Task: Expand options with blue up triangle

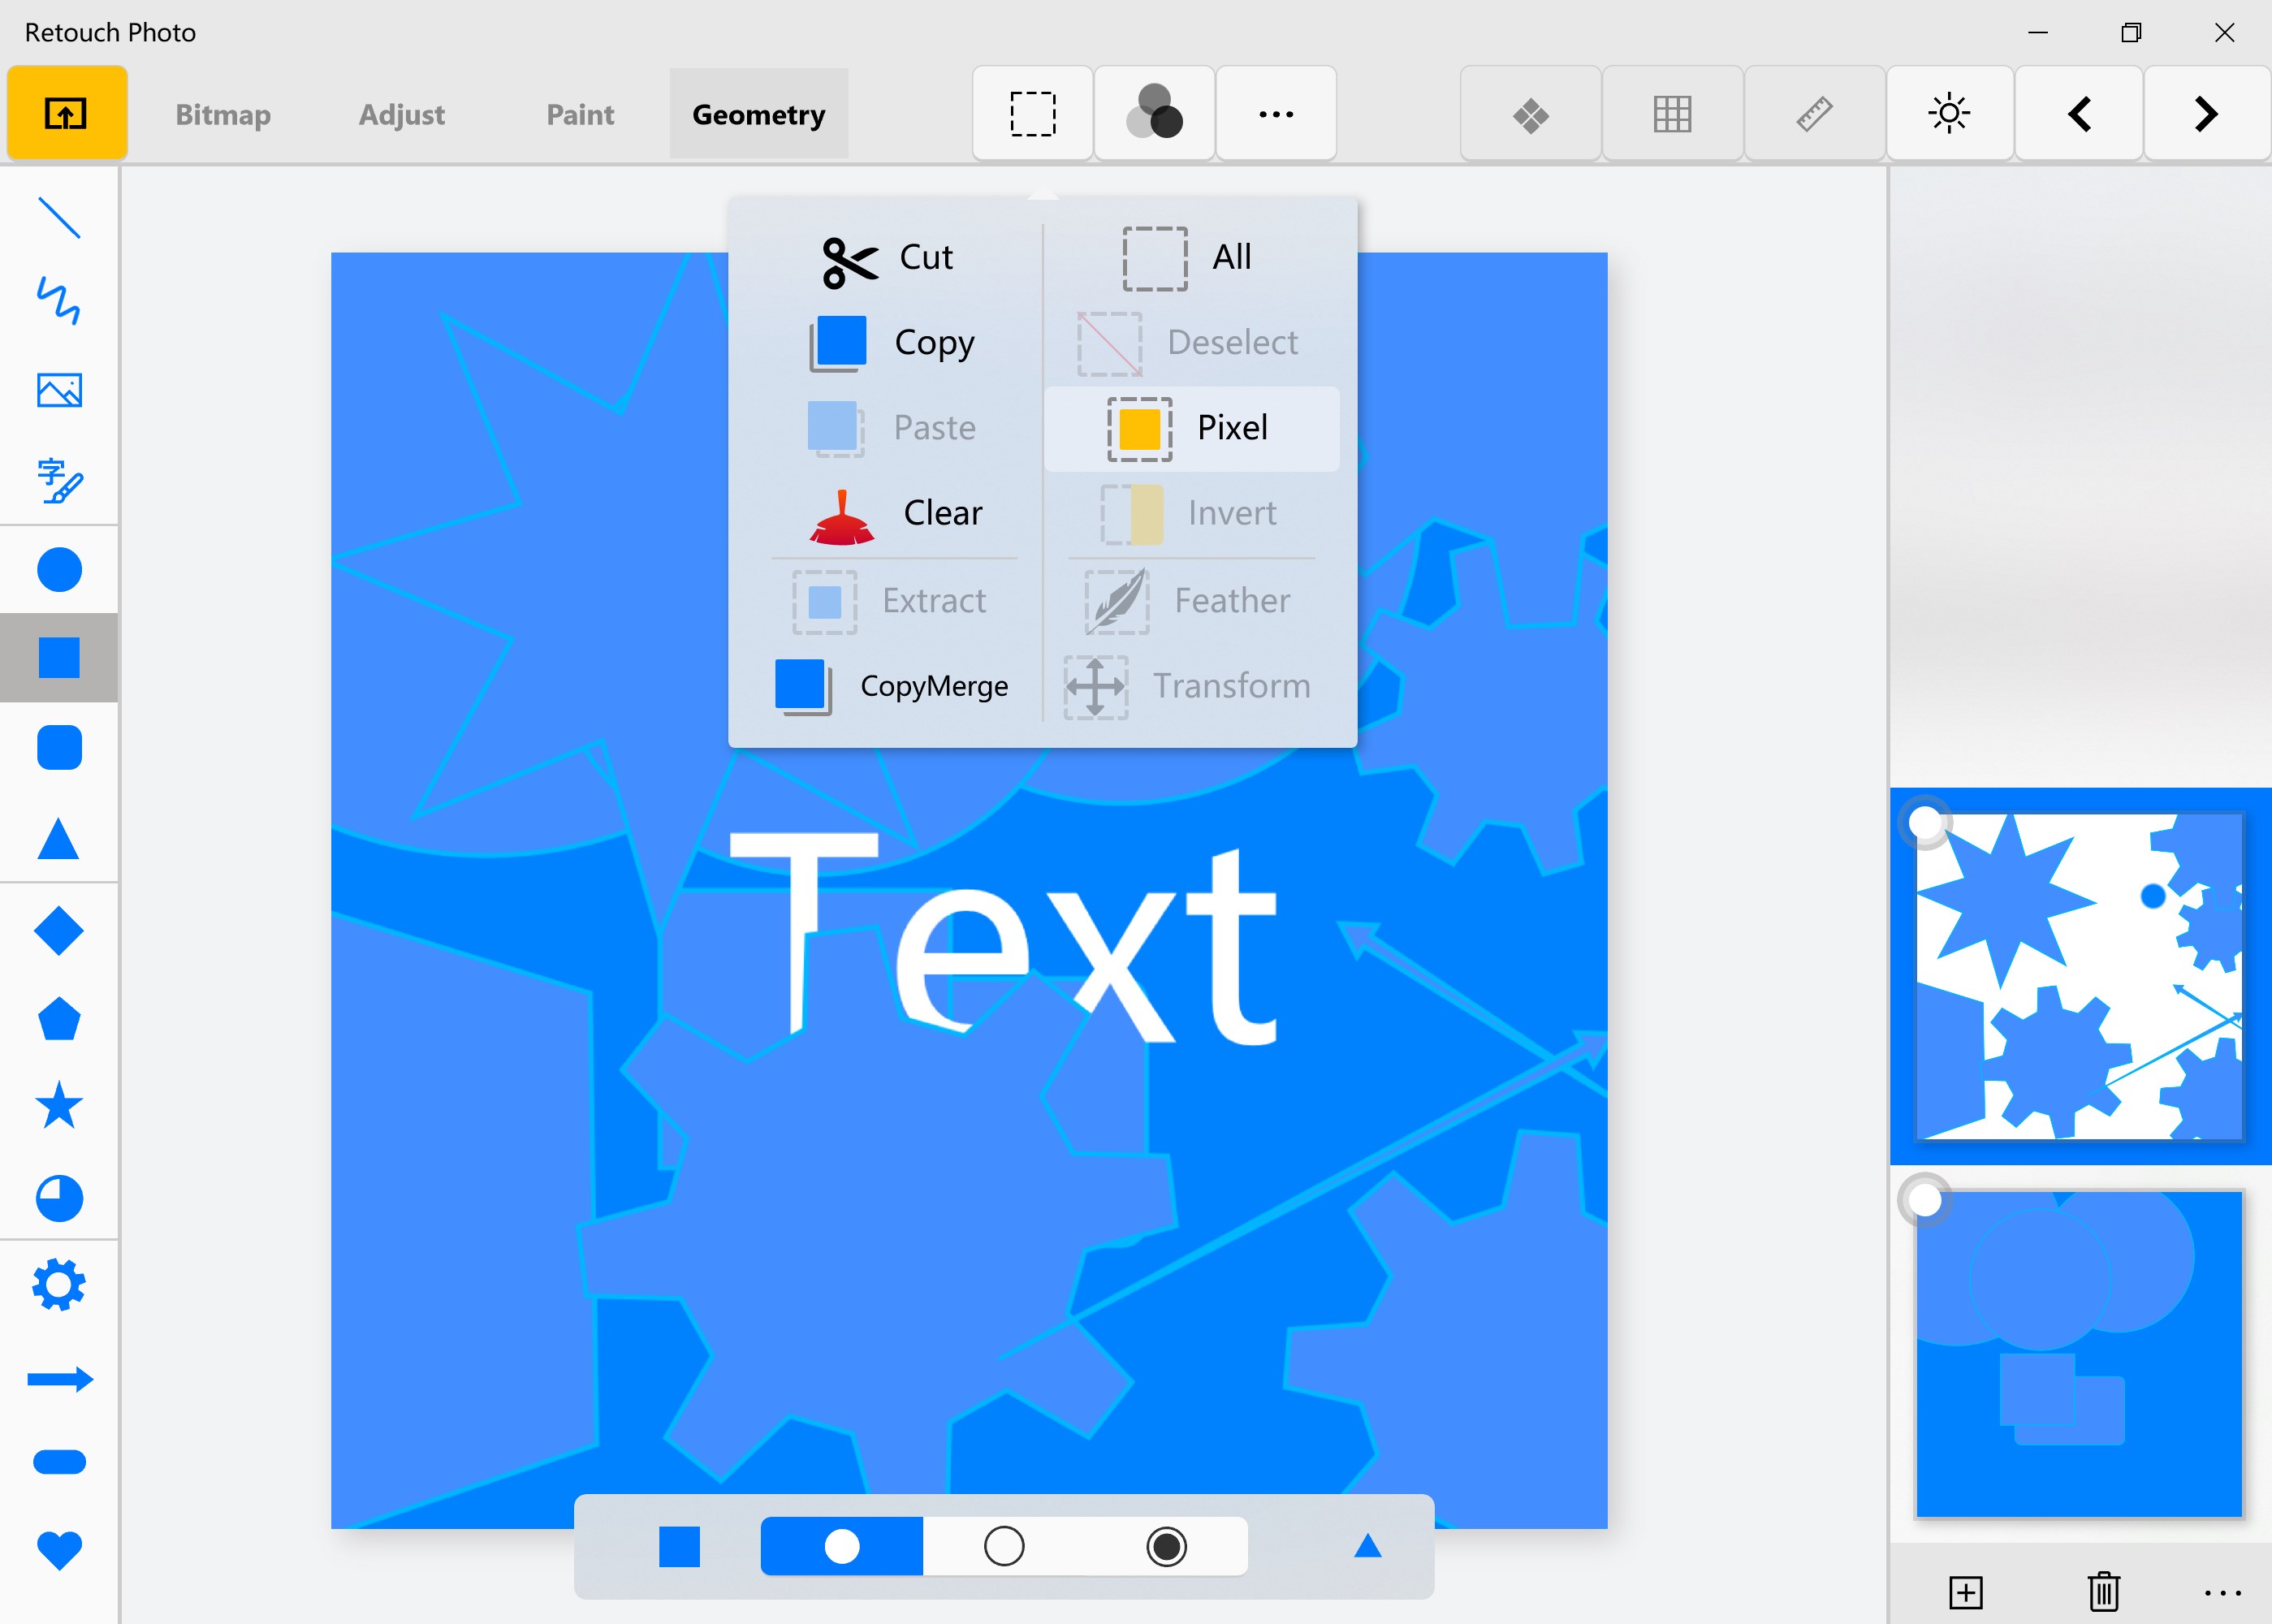Action: point(1367,1547)
